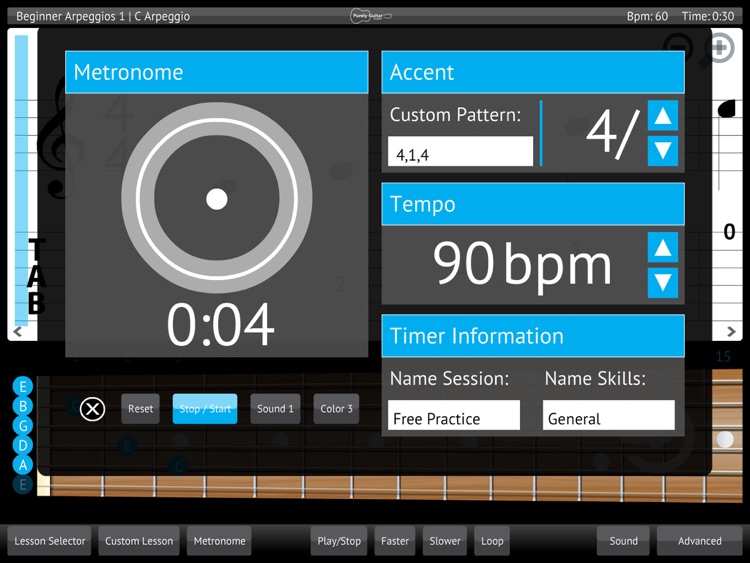
Task: Toggle the Loop button
Action: pyautogui.click(x=492, y=541)
